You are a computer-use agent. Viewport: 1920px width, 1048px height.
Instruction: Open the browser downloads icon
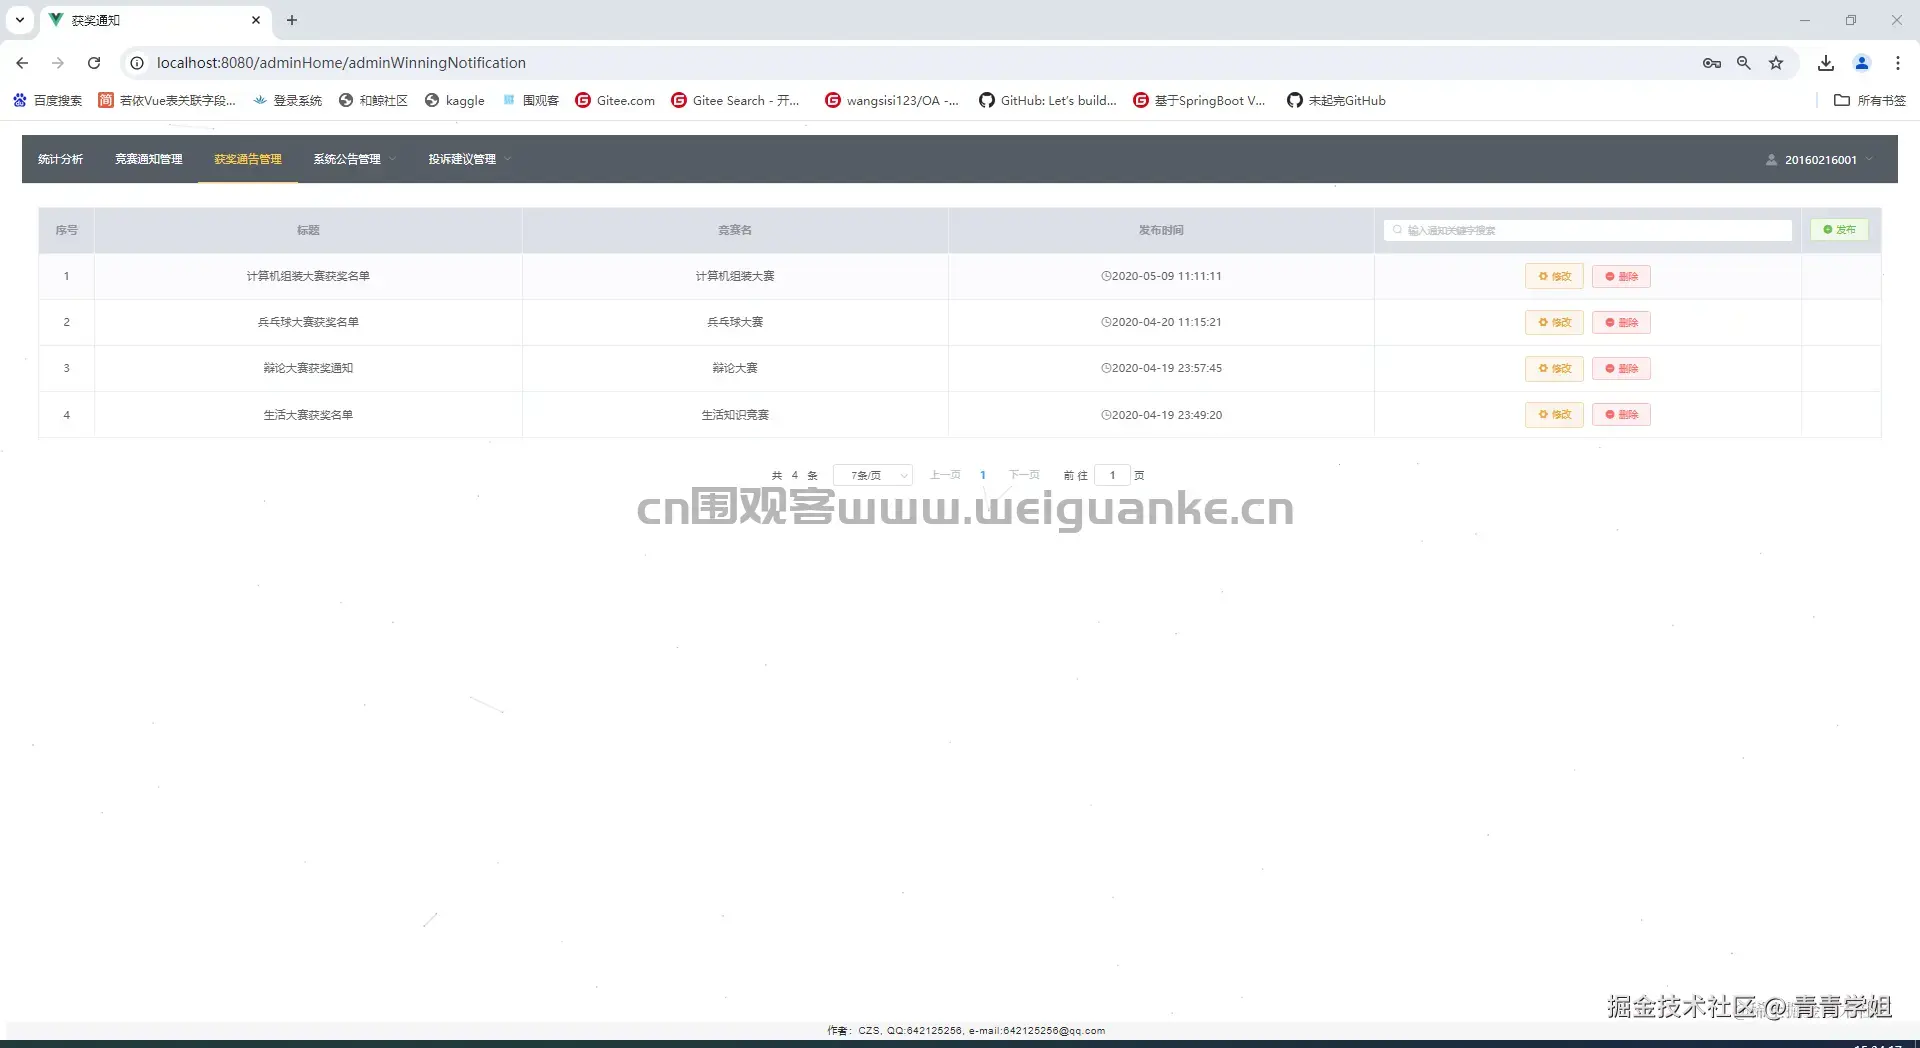1826,63
